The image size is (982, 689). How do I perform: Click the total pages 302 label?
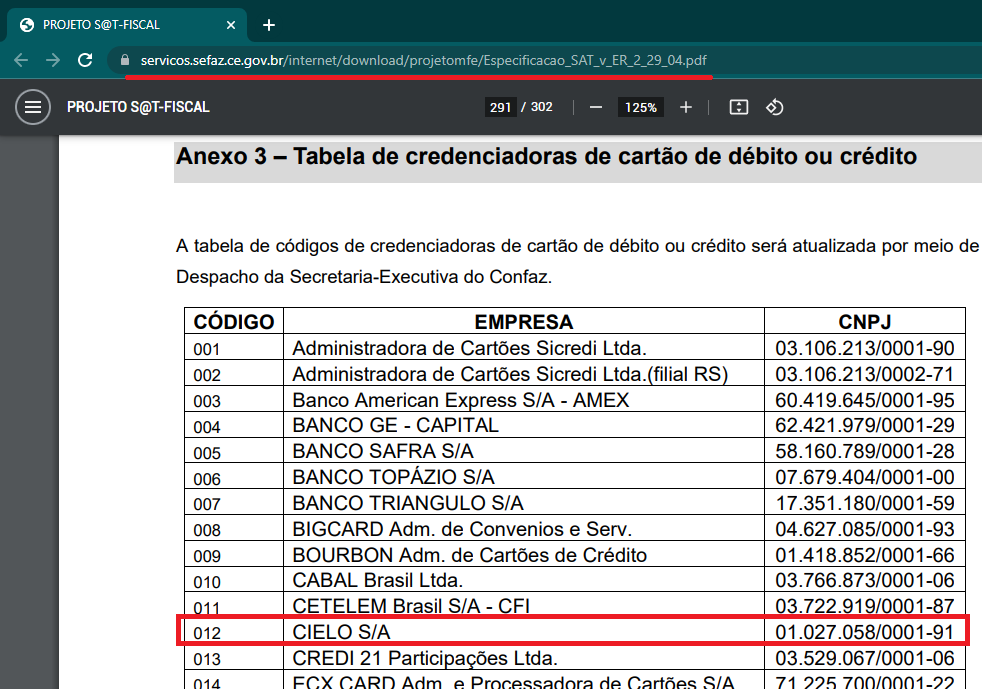pyautogui.click(x=541, y=106)
